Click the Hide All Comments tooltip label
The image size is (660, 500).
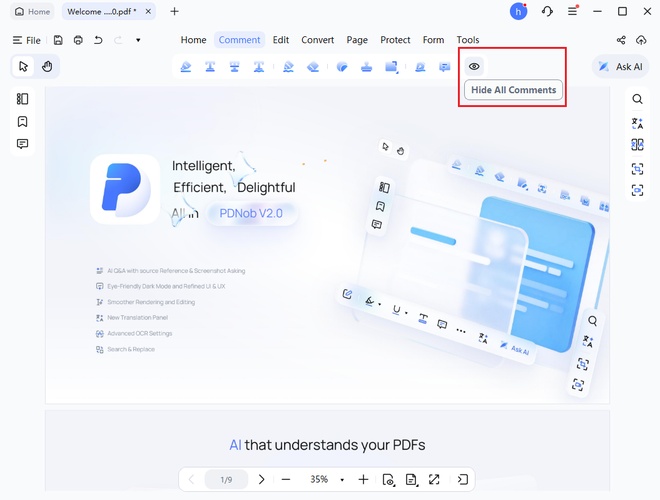point(514,90)
